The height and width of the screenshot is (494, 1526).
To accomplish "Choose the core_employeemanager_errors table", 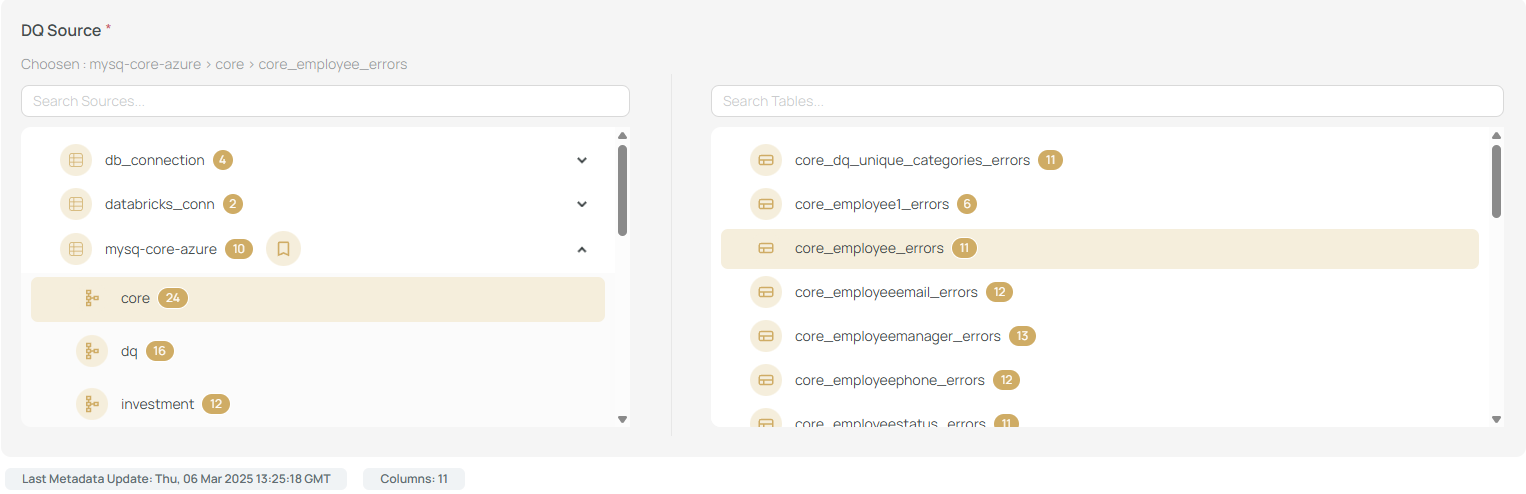I will point(897,336).
